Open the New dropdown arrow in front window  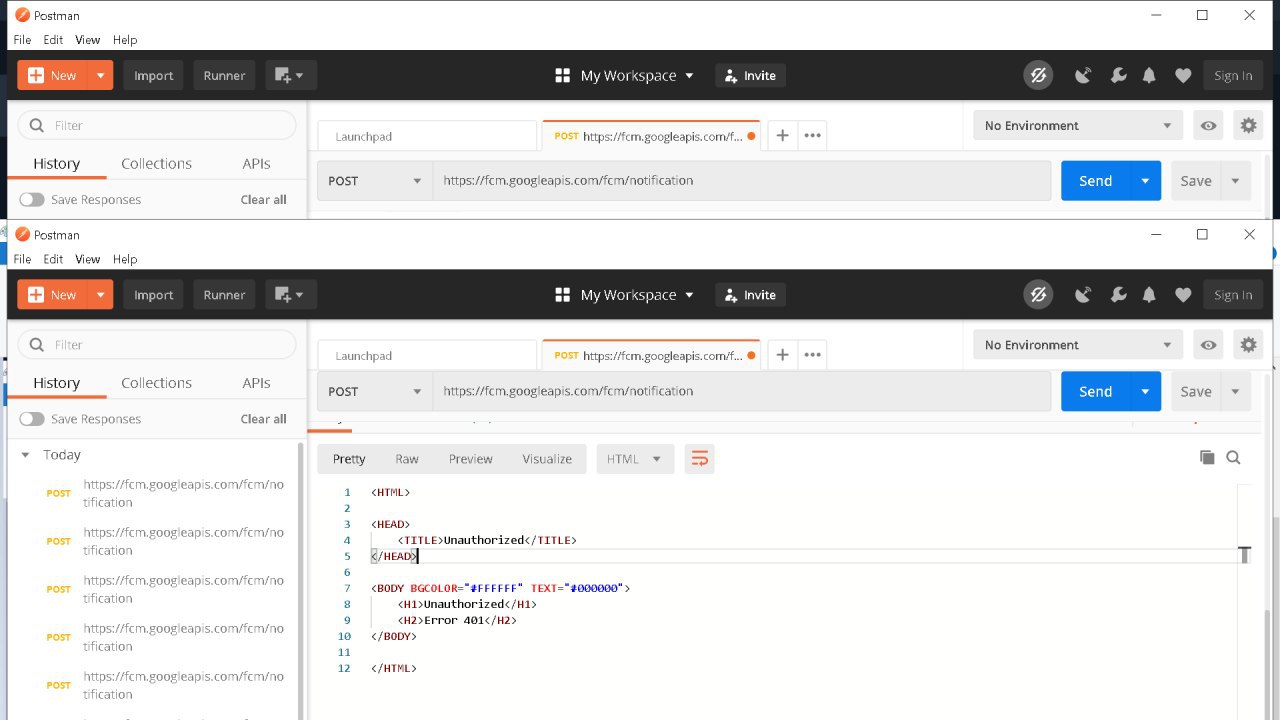coord(100,295)
